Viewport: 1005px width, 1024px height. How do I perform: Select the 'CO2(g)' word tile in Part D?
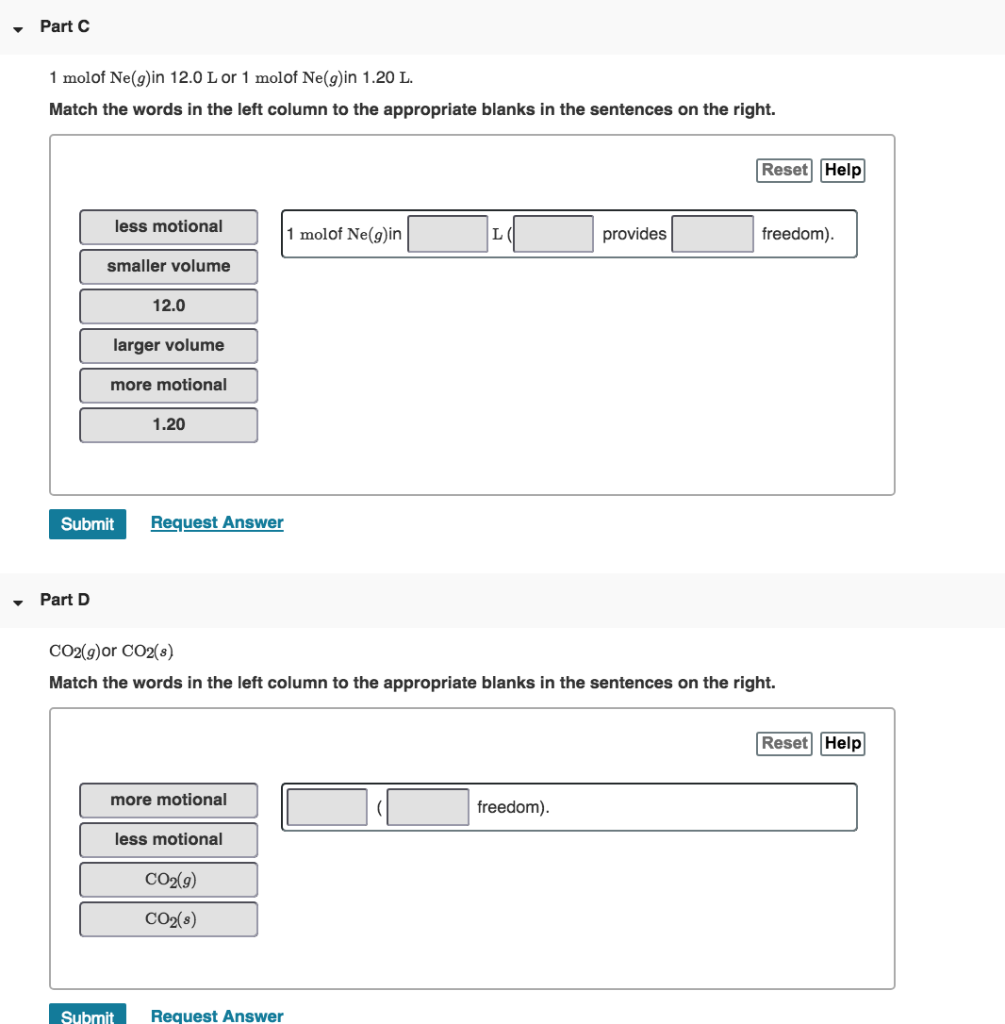coord(168,880)
